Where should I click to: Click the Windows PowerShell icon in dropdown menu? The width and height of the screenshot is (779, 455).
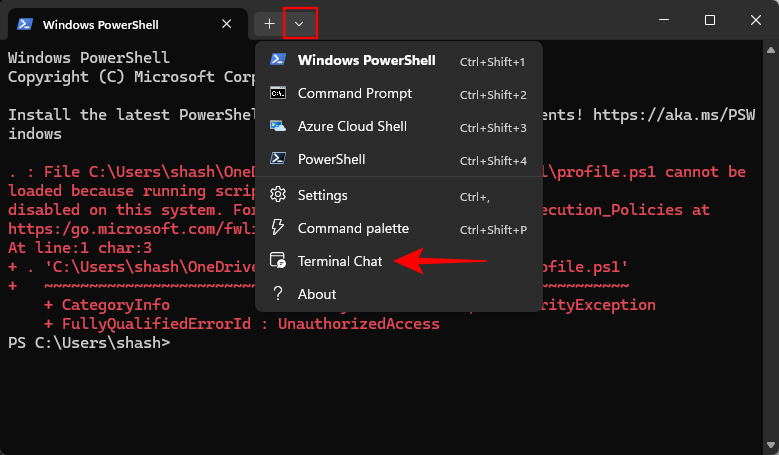click(x=279, y=61)
